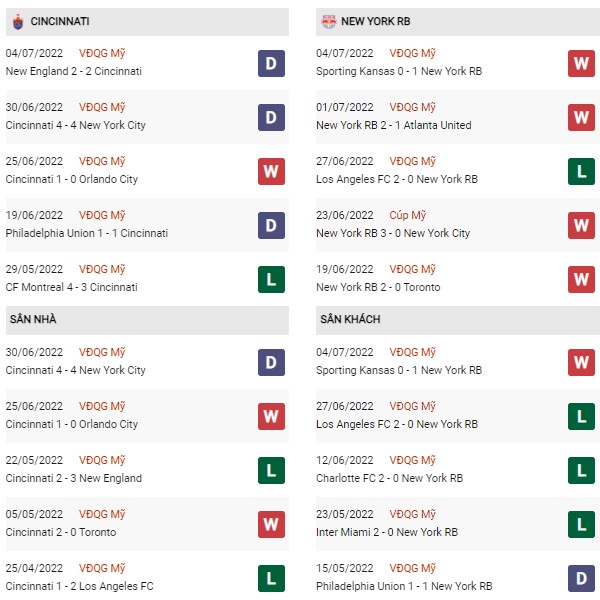Select the SÂN KHÁCH section header

(x=458, y=320)
